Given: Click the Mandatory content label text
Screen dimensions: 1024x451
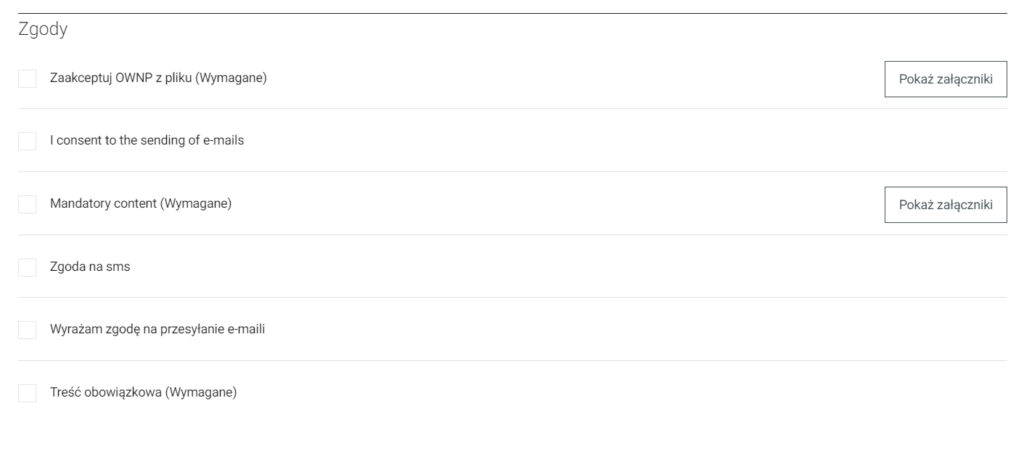Looking at the screenshot, I should pos(104,204).
